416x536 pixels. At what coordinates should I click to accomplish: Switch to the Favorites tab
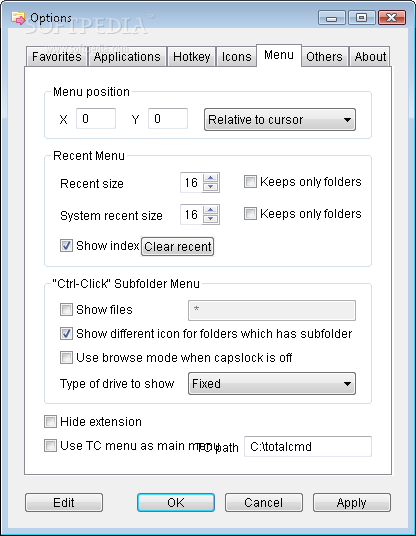(x=57, y=56)
